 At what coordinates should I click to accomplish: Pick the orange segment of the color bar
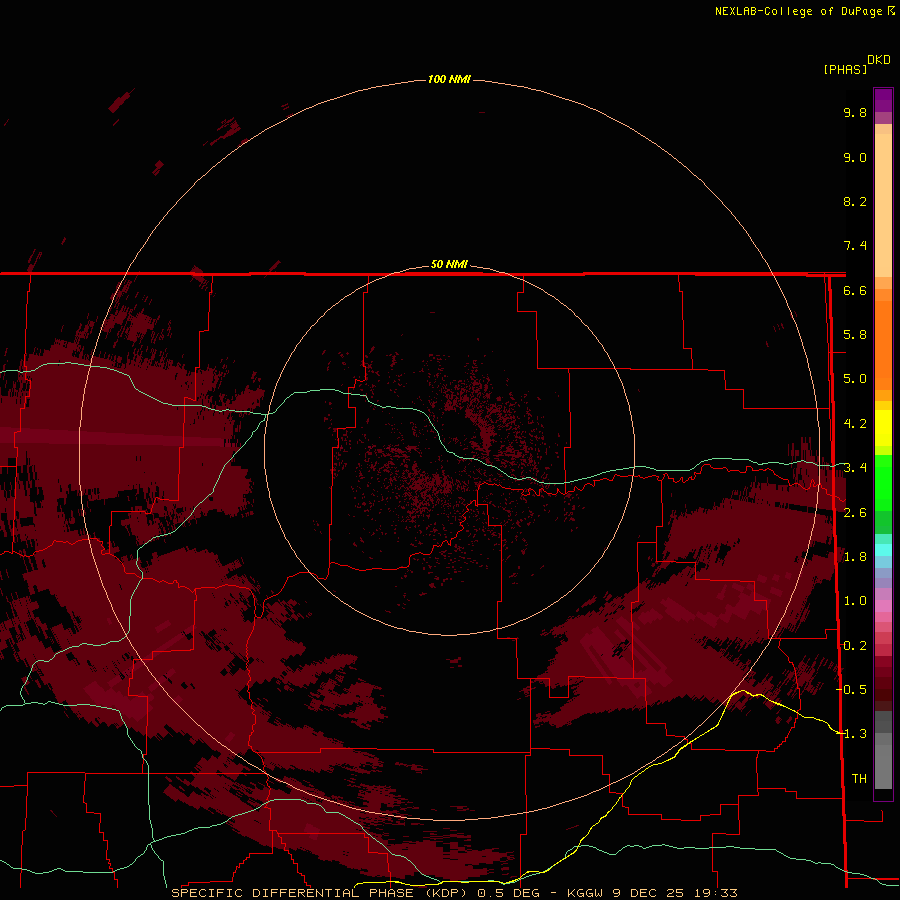click(883, 345)
